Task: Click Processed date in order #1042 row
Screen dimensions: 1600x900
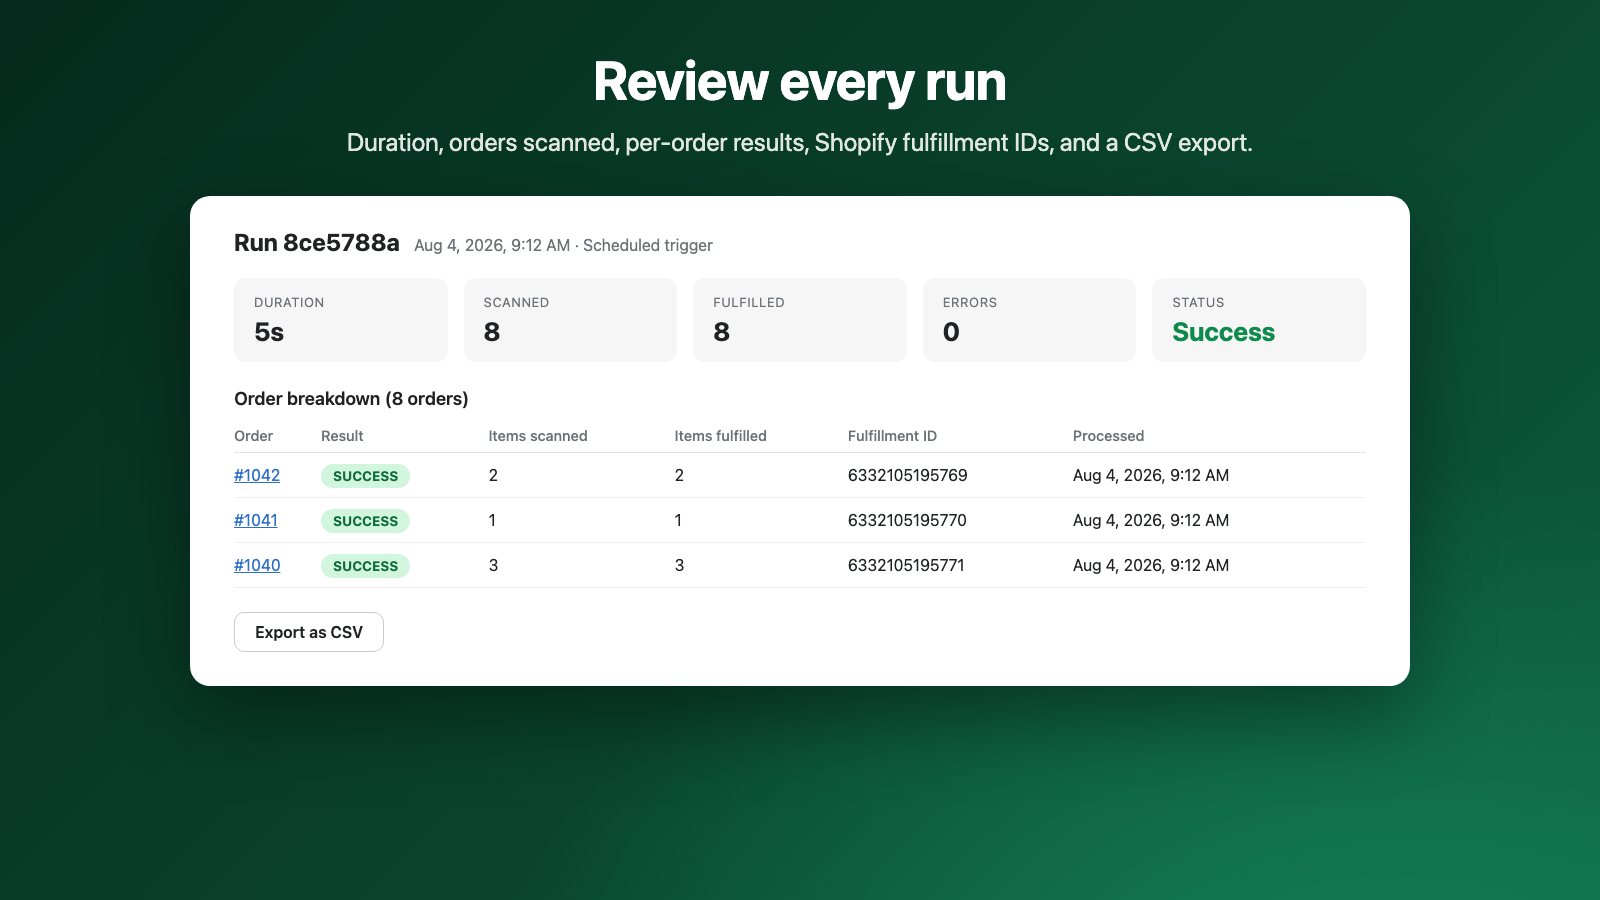Action: pyautogui.click(x=1151, y=475)
